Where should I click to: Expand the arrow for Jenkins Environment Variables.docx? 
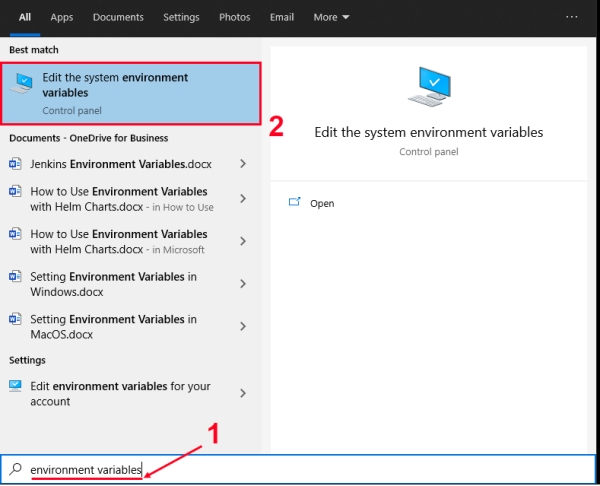pos(243,164)
